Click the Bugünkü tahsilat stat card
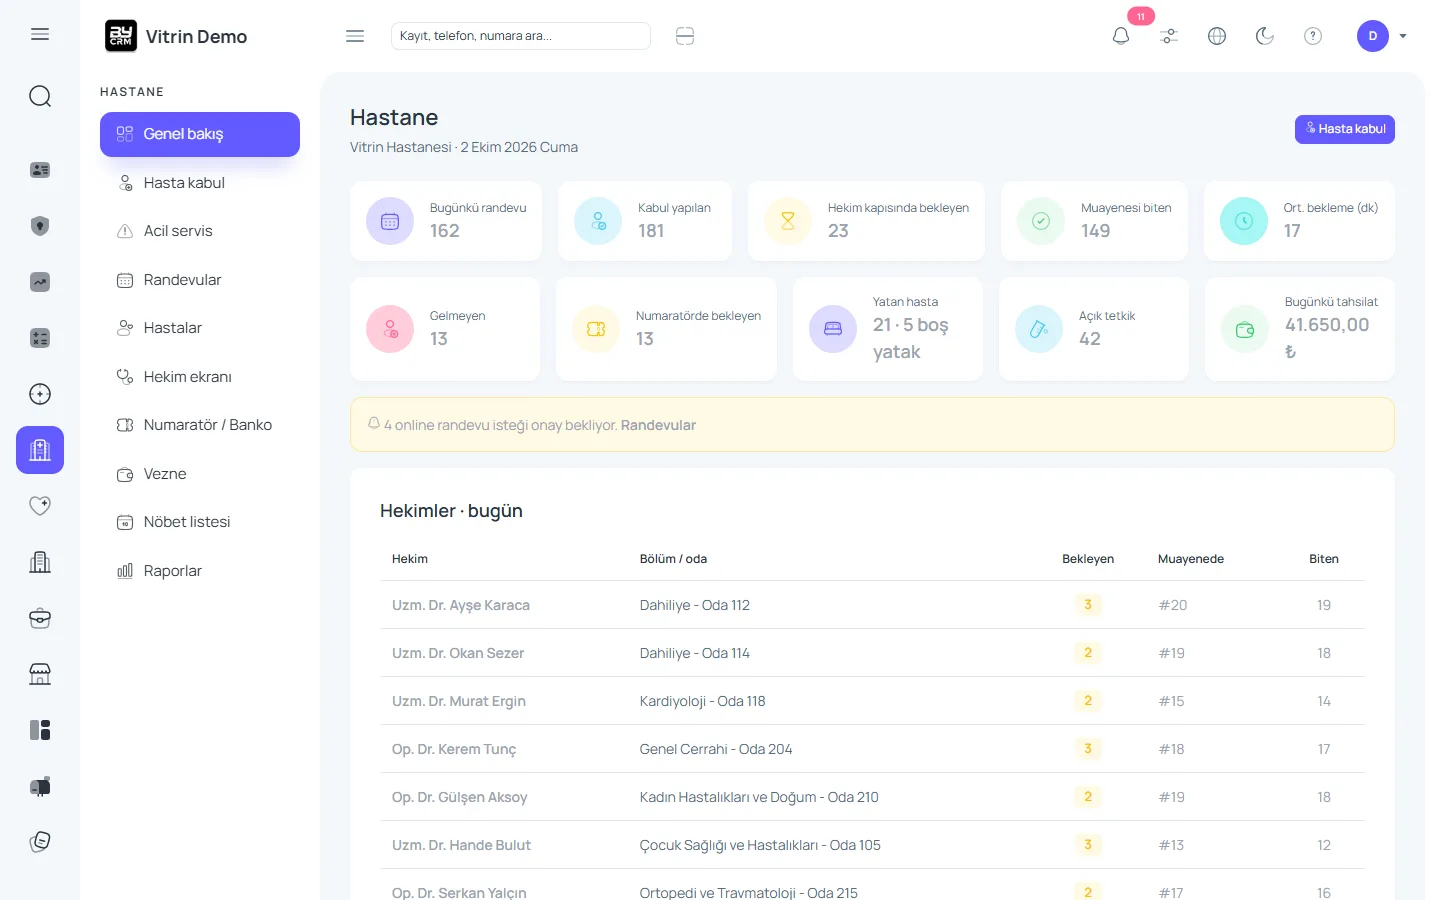Viewport: 1440px width, 900px height. pos(1300,329)
